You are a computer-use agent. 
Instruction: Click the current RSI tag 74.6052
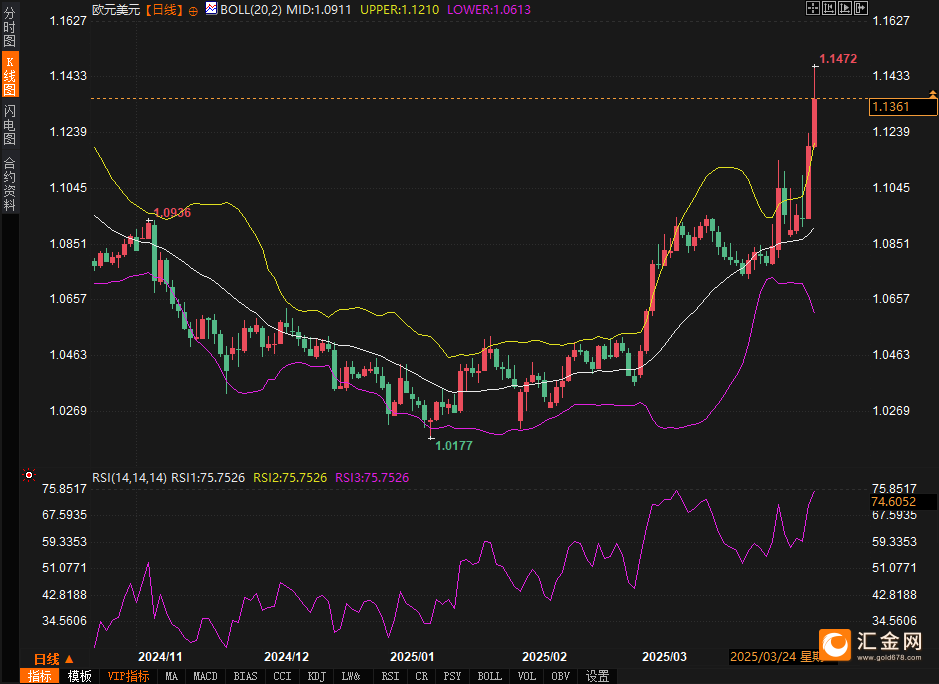click(x=902, y=502)
